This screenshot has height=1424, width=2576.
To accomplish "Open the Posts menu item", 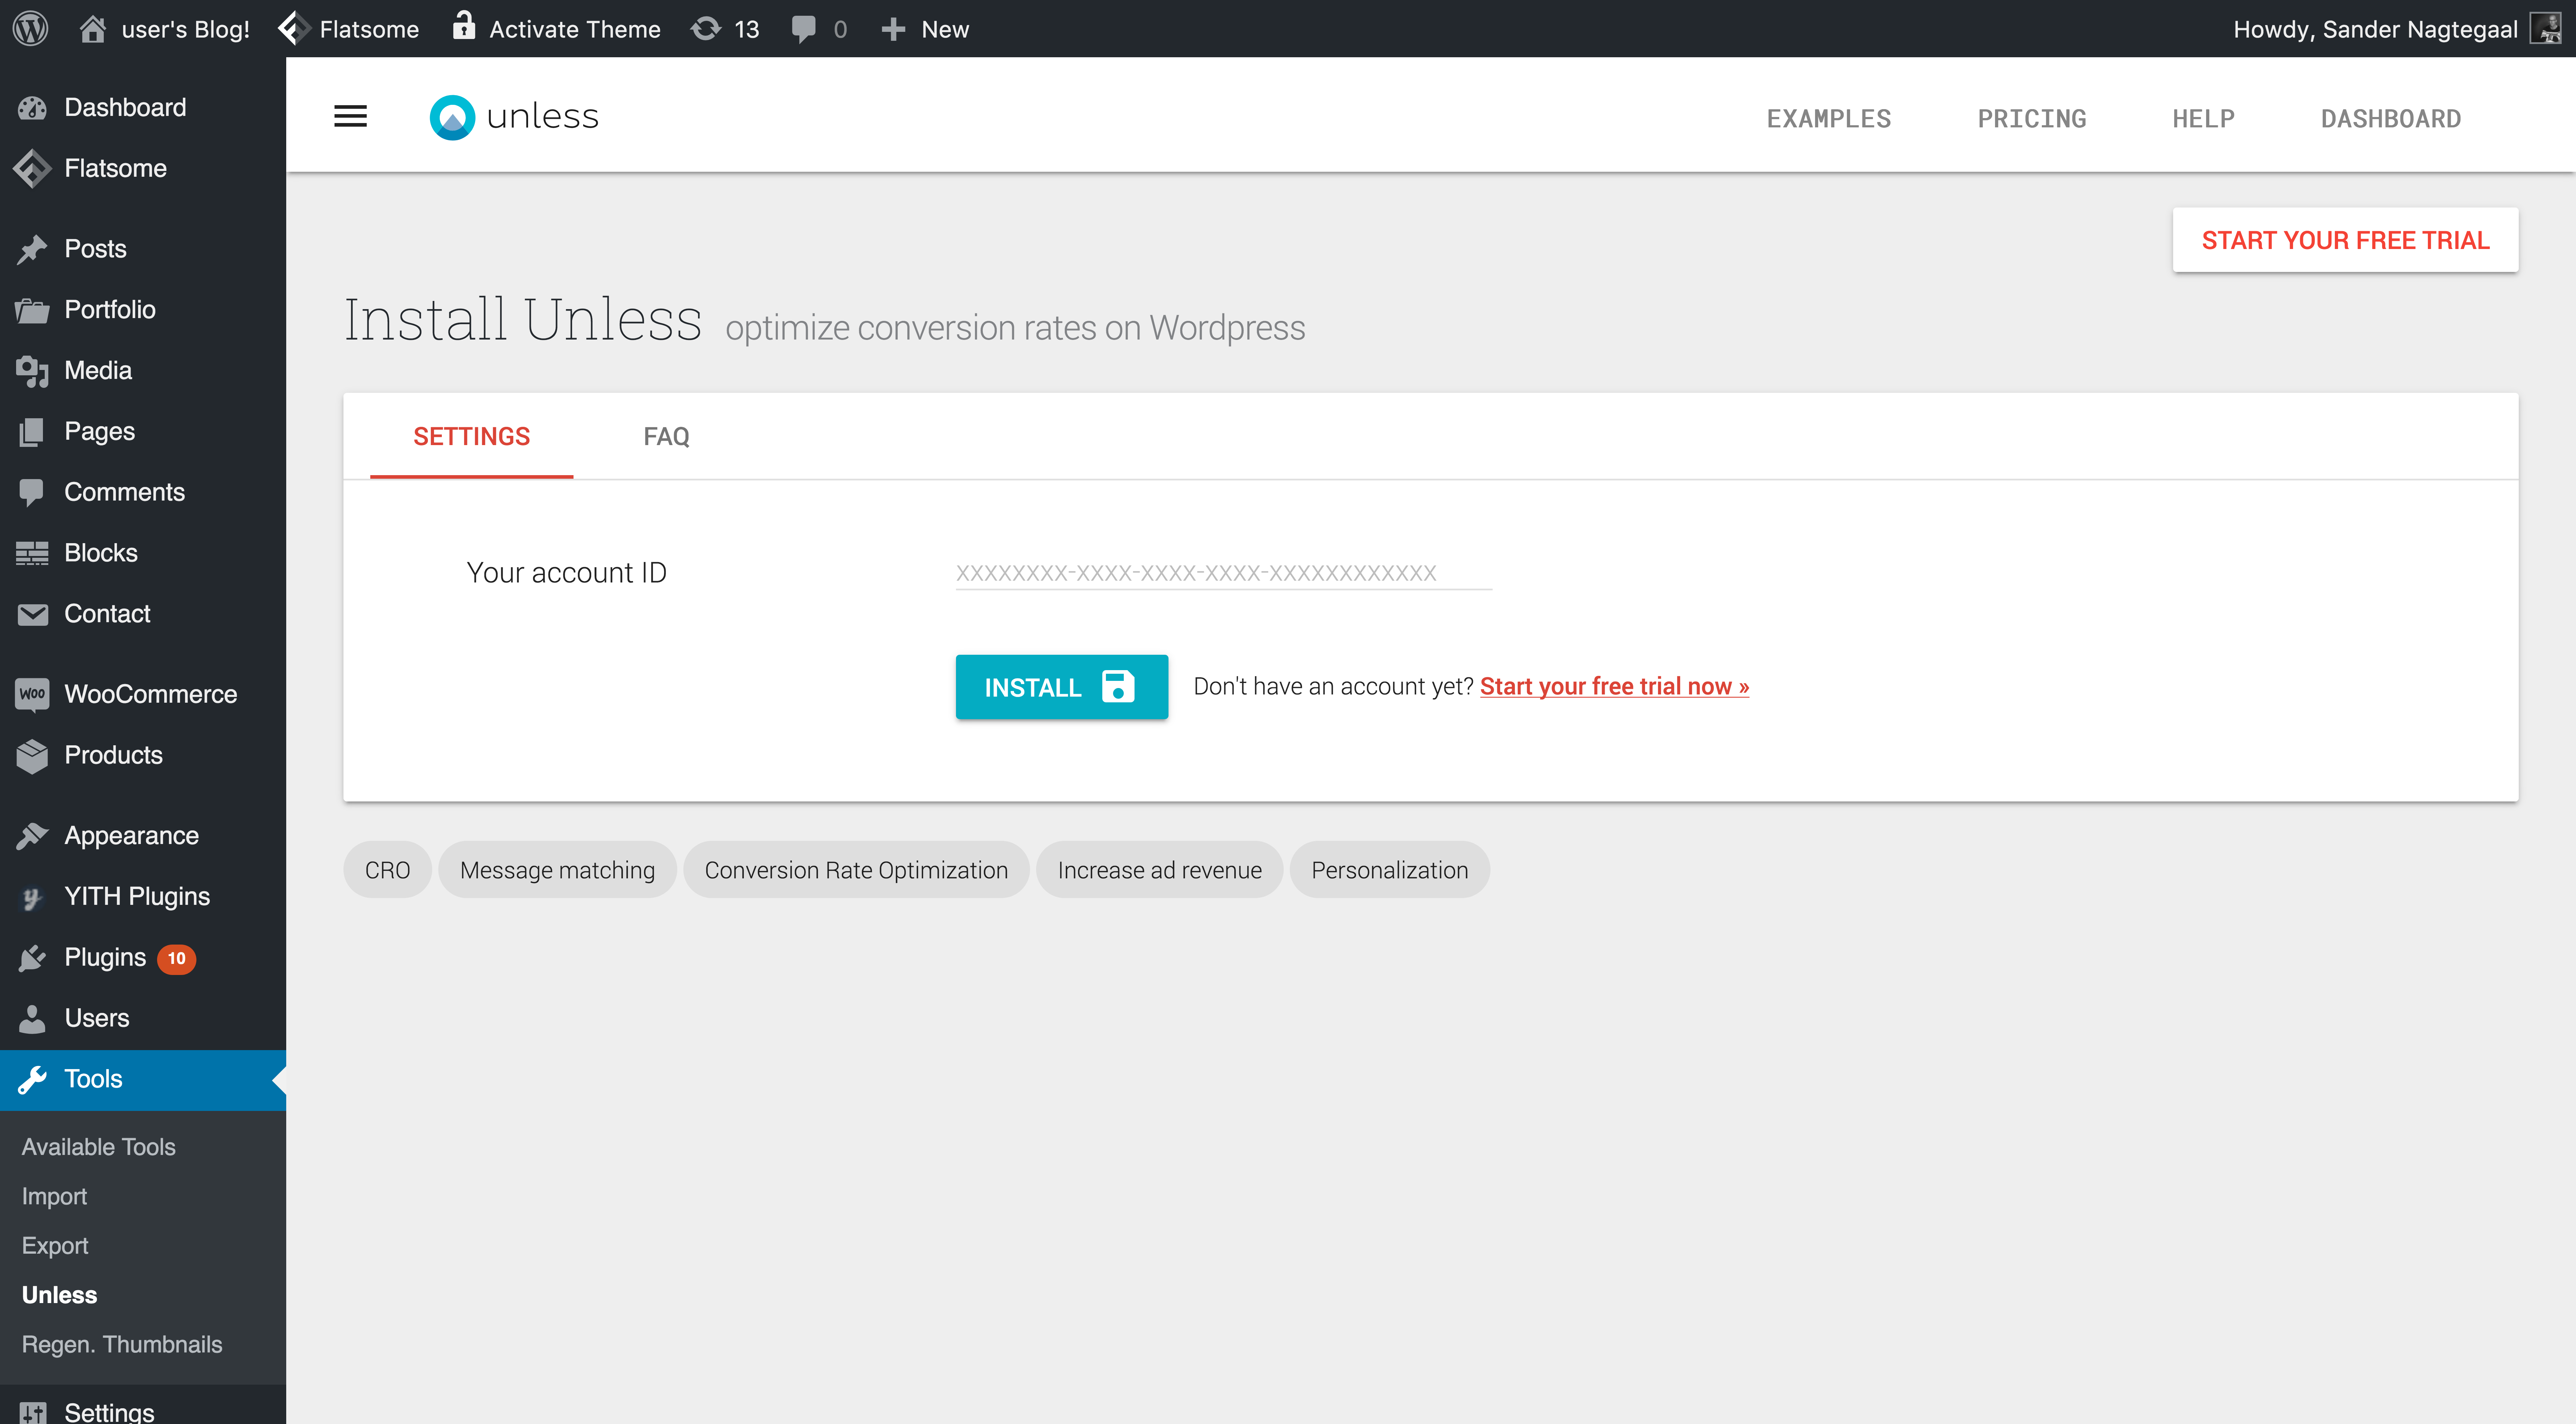I will [143, 249].
